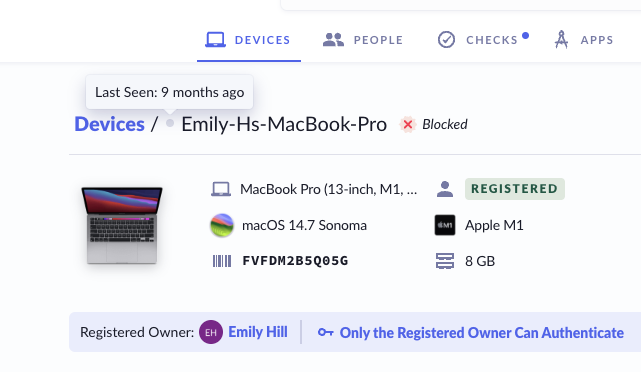641x372 pixels.
Task: Open the Checks tab
Action: click(483, 40)
